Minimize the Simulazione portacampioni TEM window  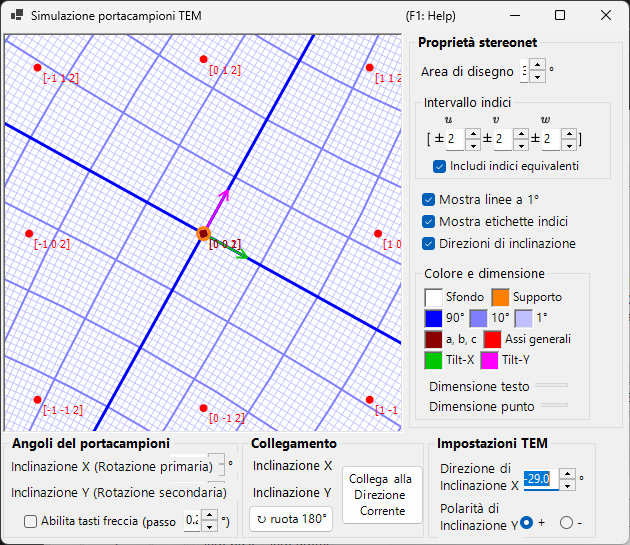515,15
